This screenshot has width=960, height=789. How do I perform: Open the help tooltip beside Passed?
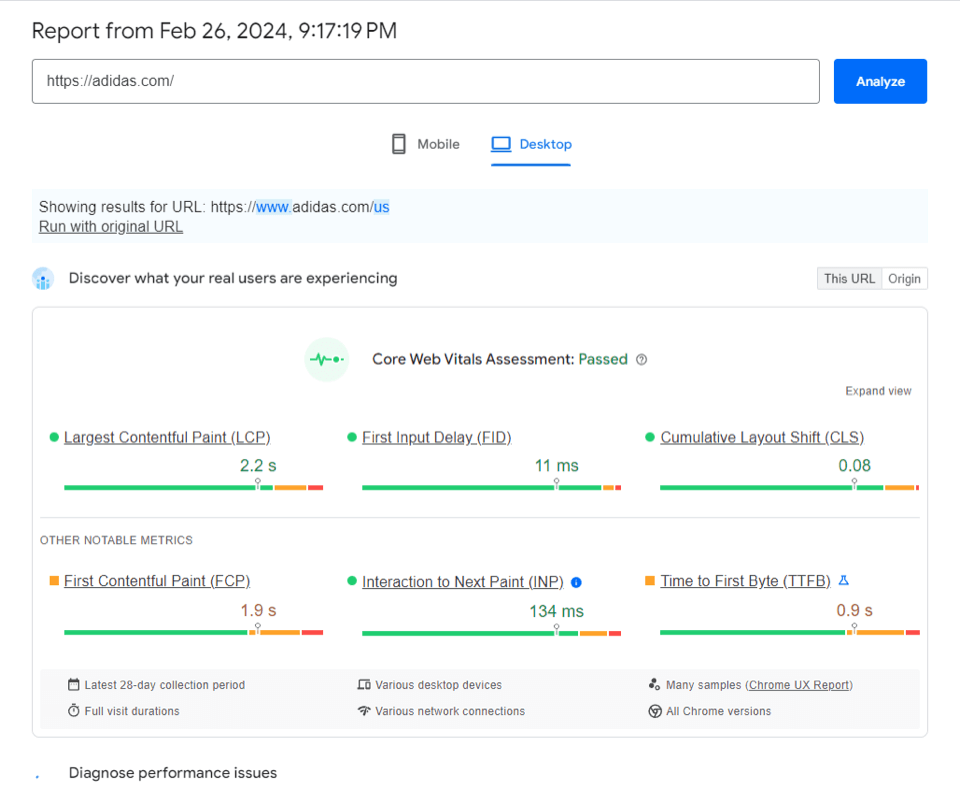coord(641,359)
